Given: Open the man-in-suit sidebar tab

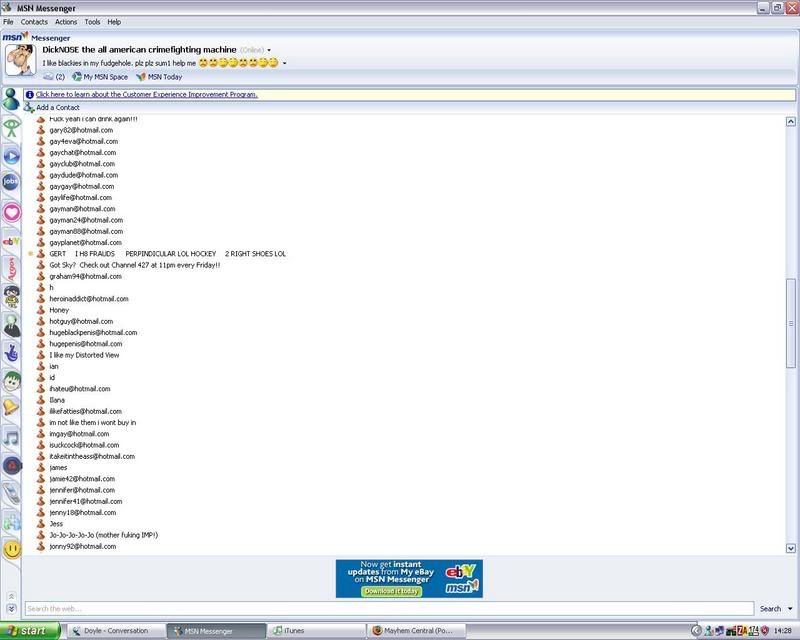Looking at the screenshot, I should coord(11,326).
